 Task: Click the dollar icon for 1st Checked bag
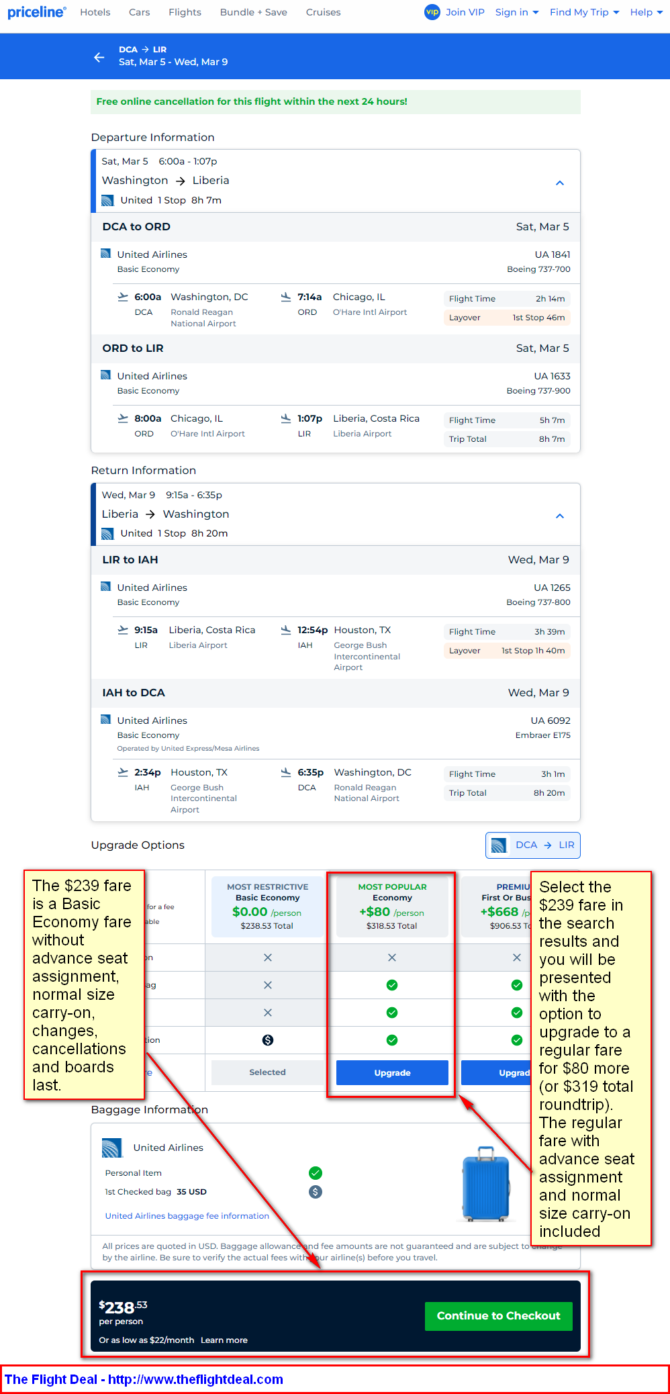pos(315,1192)
